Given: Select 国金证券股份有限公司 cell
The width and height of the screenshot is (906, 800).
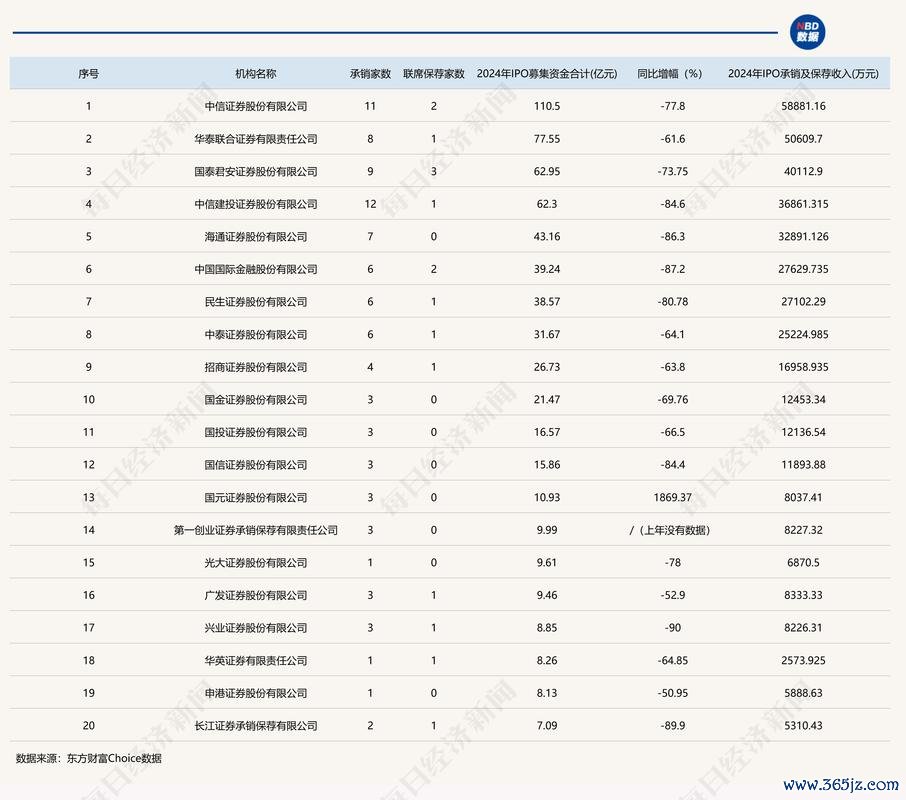Looking at the screenshot, I should click(256, 400).
